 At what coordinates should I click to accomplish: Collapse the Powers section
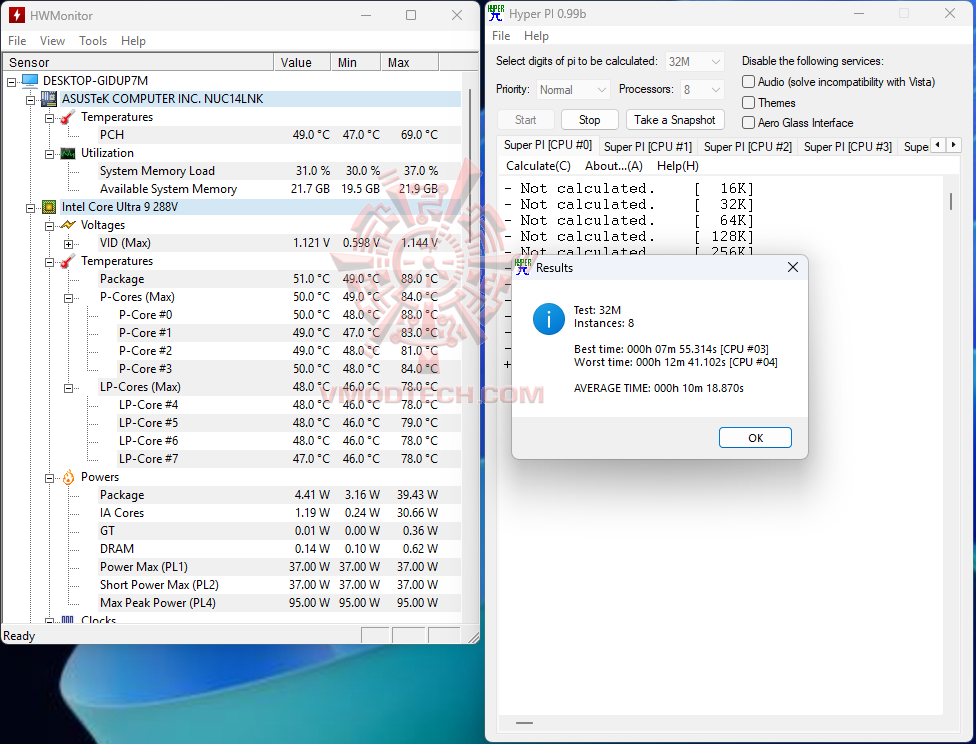(x=49, y=478)
